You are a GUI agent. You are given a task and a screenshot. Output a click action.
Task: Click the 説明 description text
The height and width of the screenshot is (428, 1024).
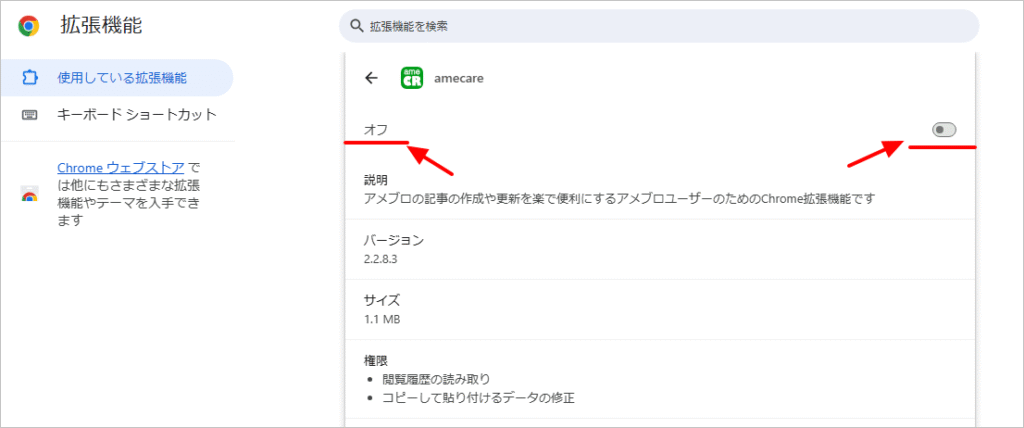[620, 199]
